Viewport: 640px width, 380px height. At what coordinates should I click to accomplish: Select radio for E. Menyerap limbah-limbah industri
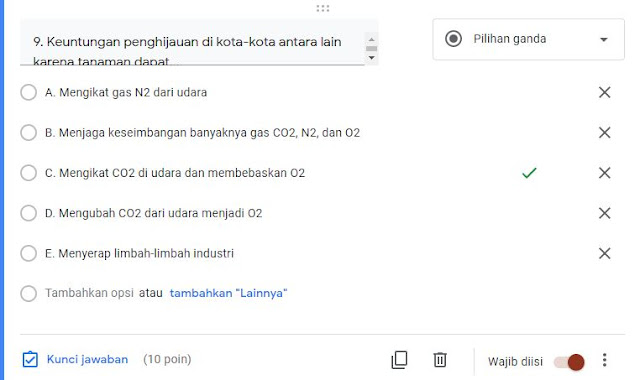point(29,253)
